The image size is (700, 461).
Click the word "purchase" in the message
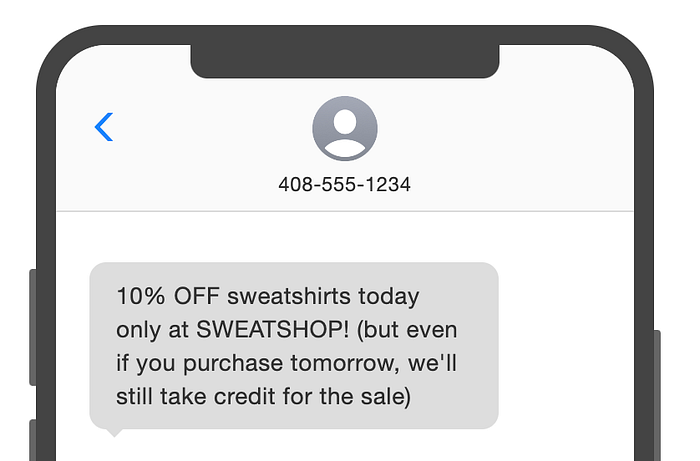(233, 364)
